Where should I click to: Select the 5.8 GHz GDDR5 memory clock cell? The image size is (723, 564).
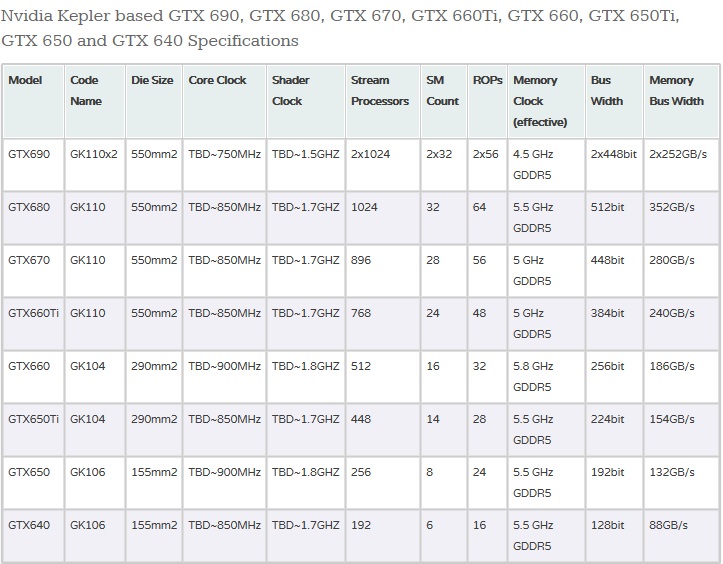(546, 377)
